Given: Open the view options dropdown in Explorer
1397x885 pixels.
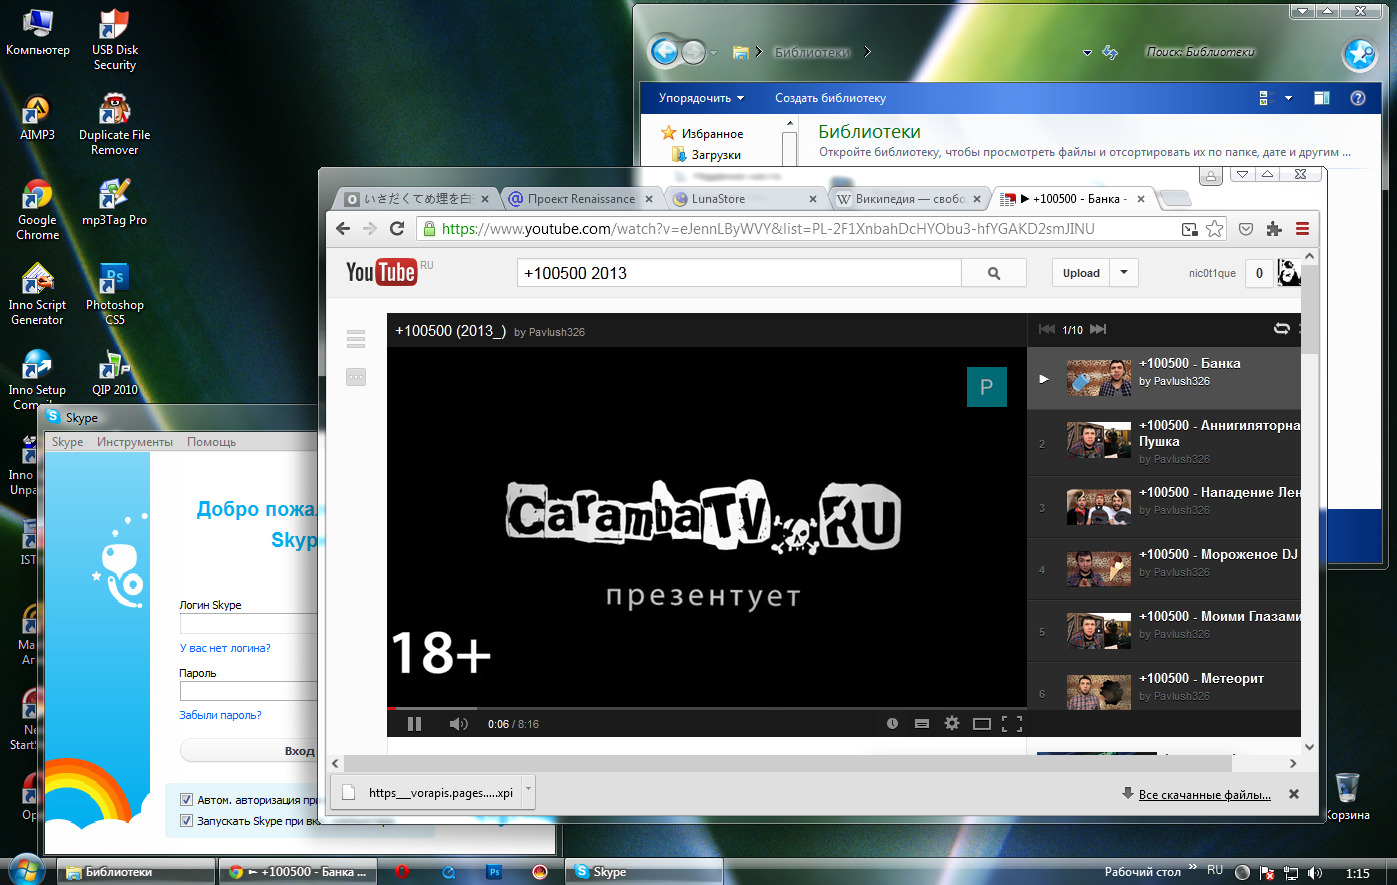Looking at the screenshot, I should 1288,98.
